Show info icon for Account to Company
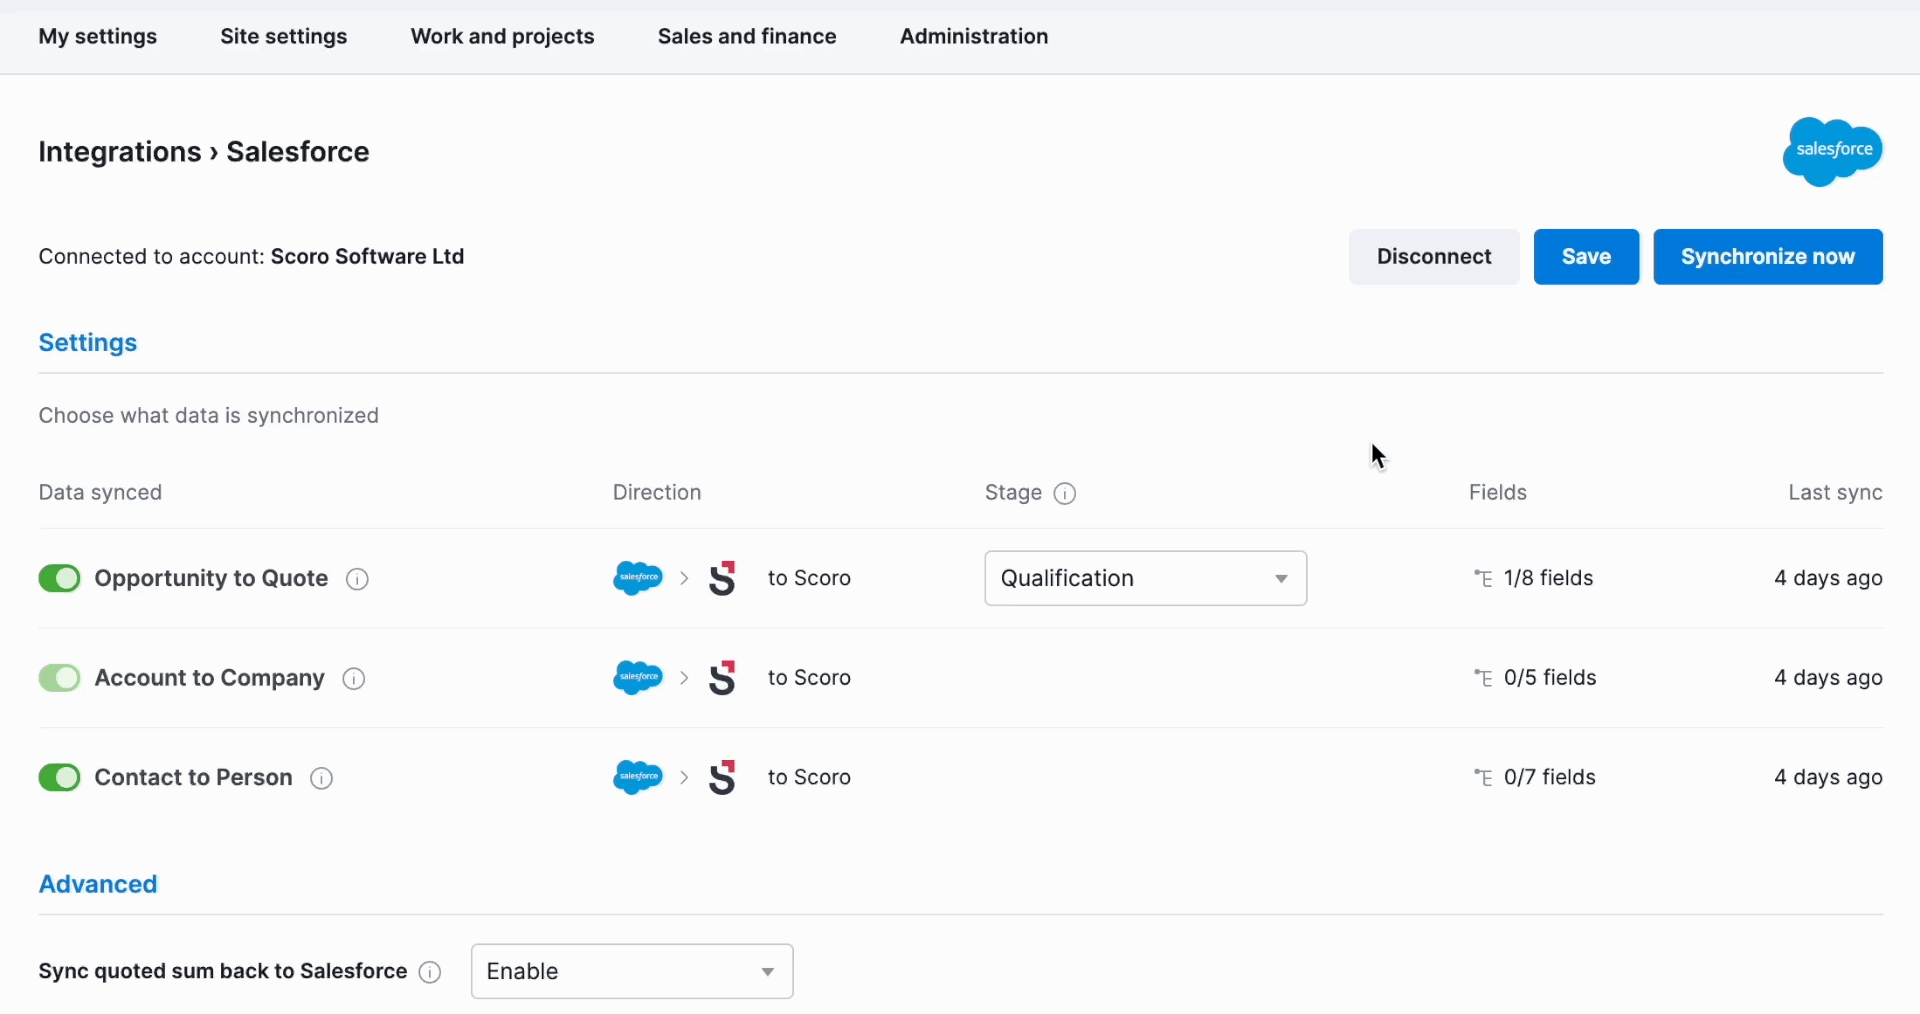1920x1014 pixels. [x=354, y=679]
